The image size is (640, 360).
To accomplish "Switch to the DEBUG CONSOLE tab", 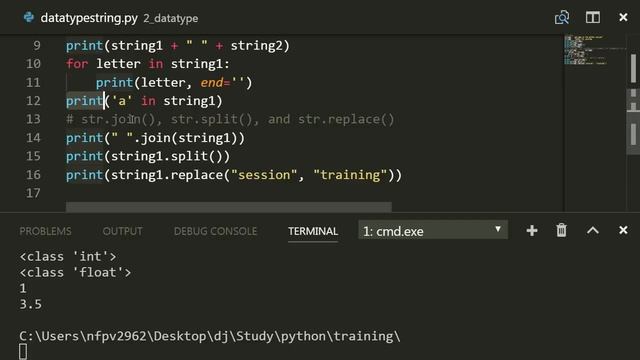I will pos(216,231).
